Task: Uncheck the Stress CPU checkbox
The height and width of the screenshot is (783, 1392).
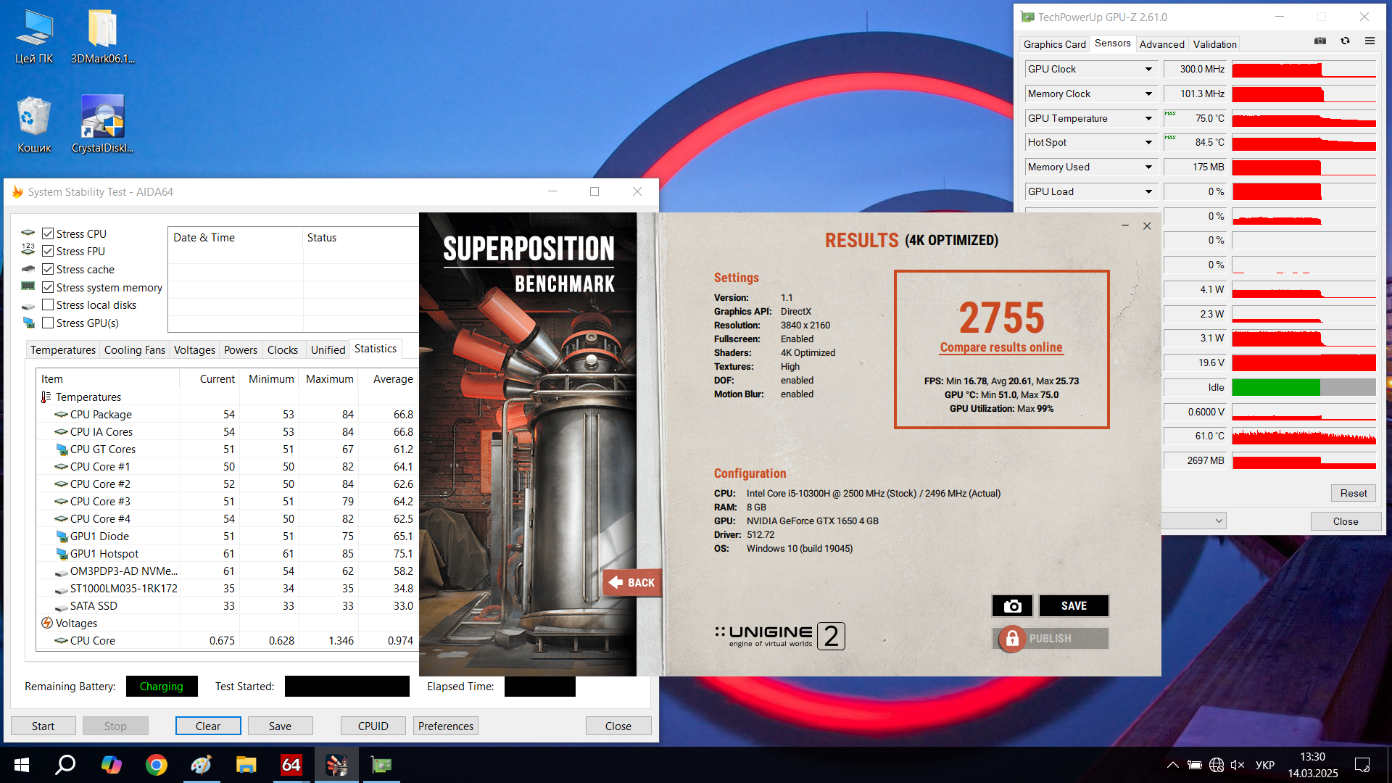Action: (48, 234)
